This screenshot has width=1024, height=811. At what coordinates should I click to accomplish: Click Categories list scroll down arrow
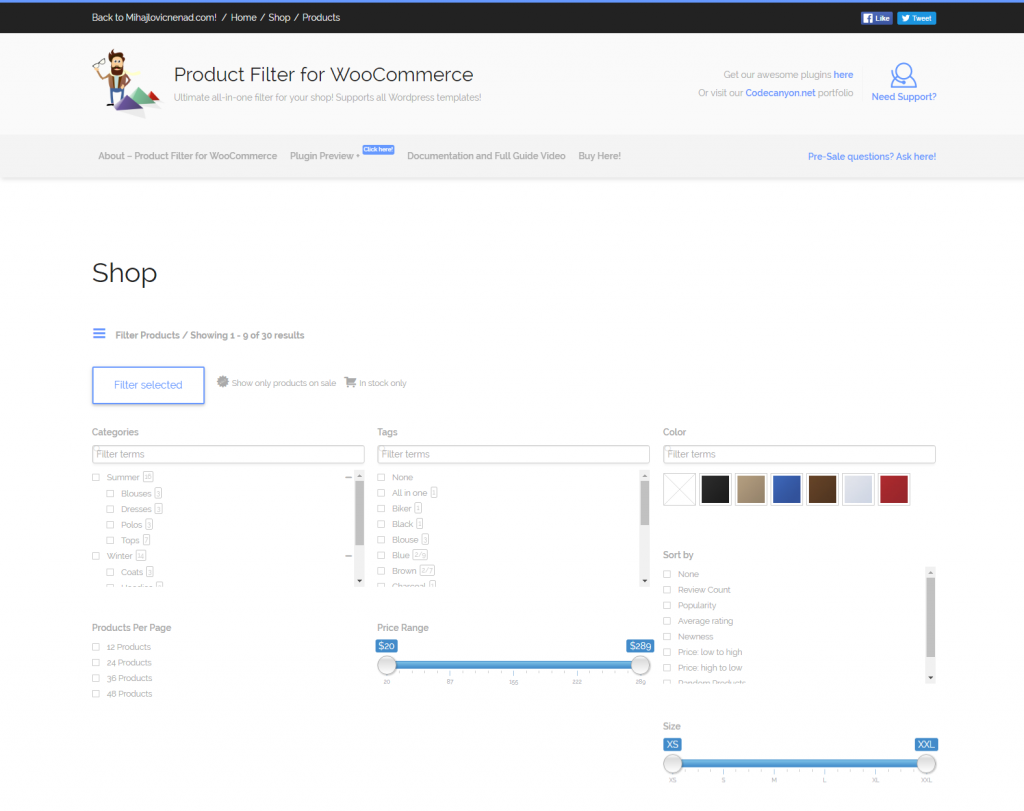click(359, 581)
